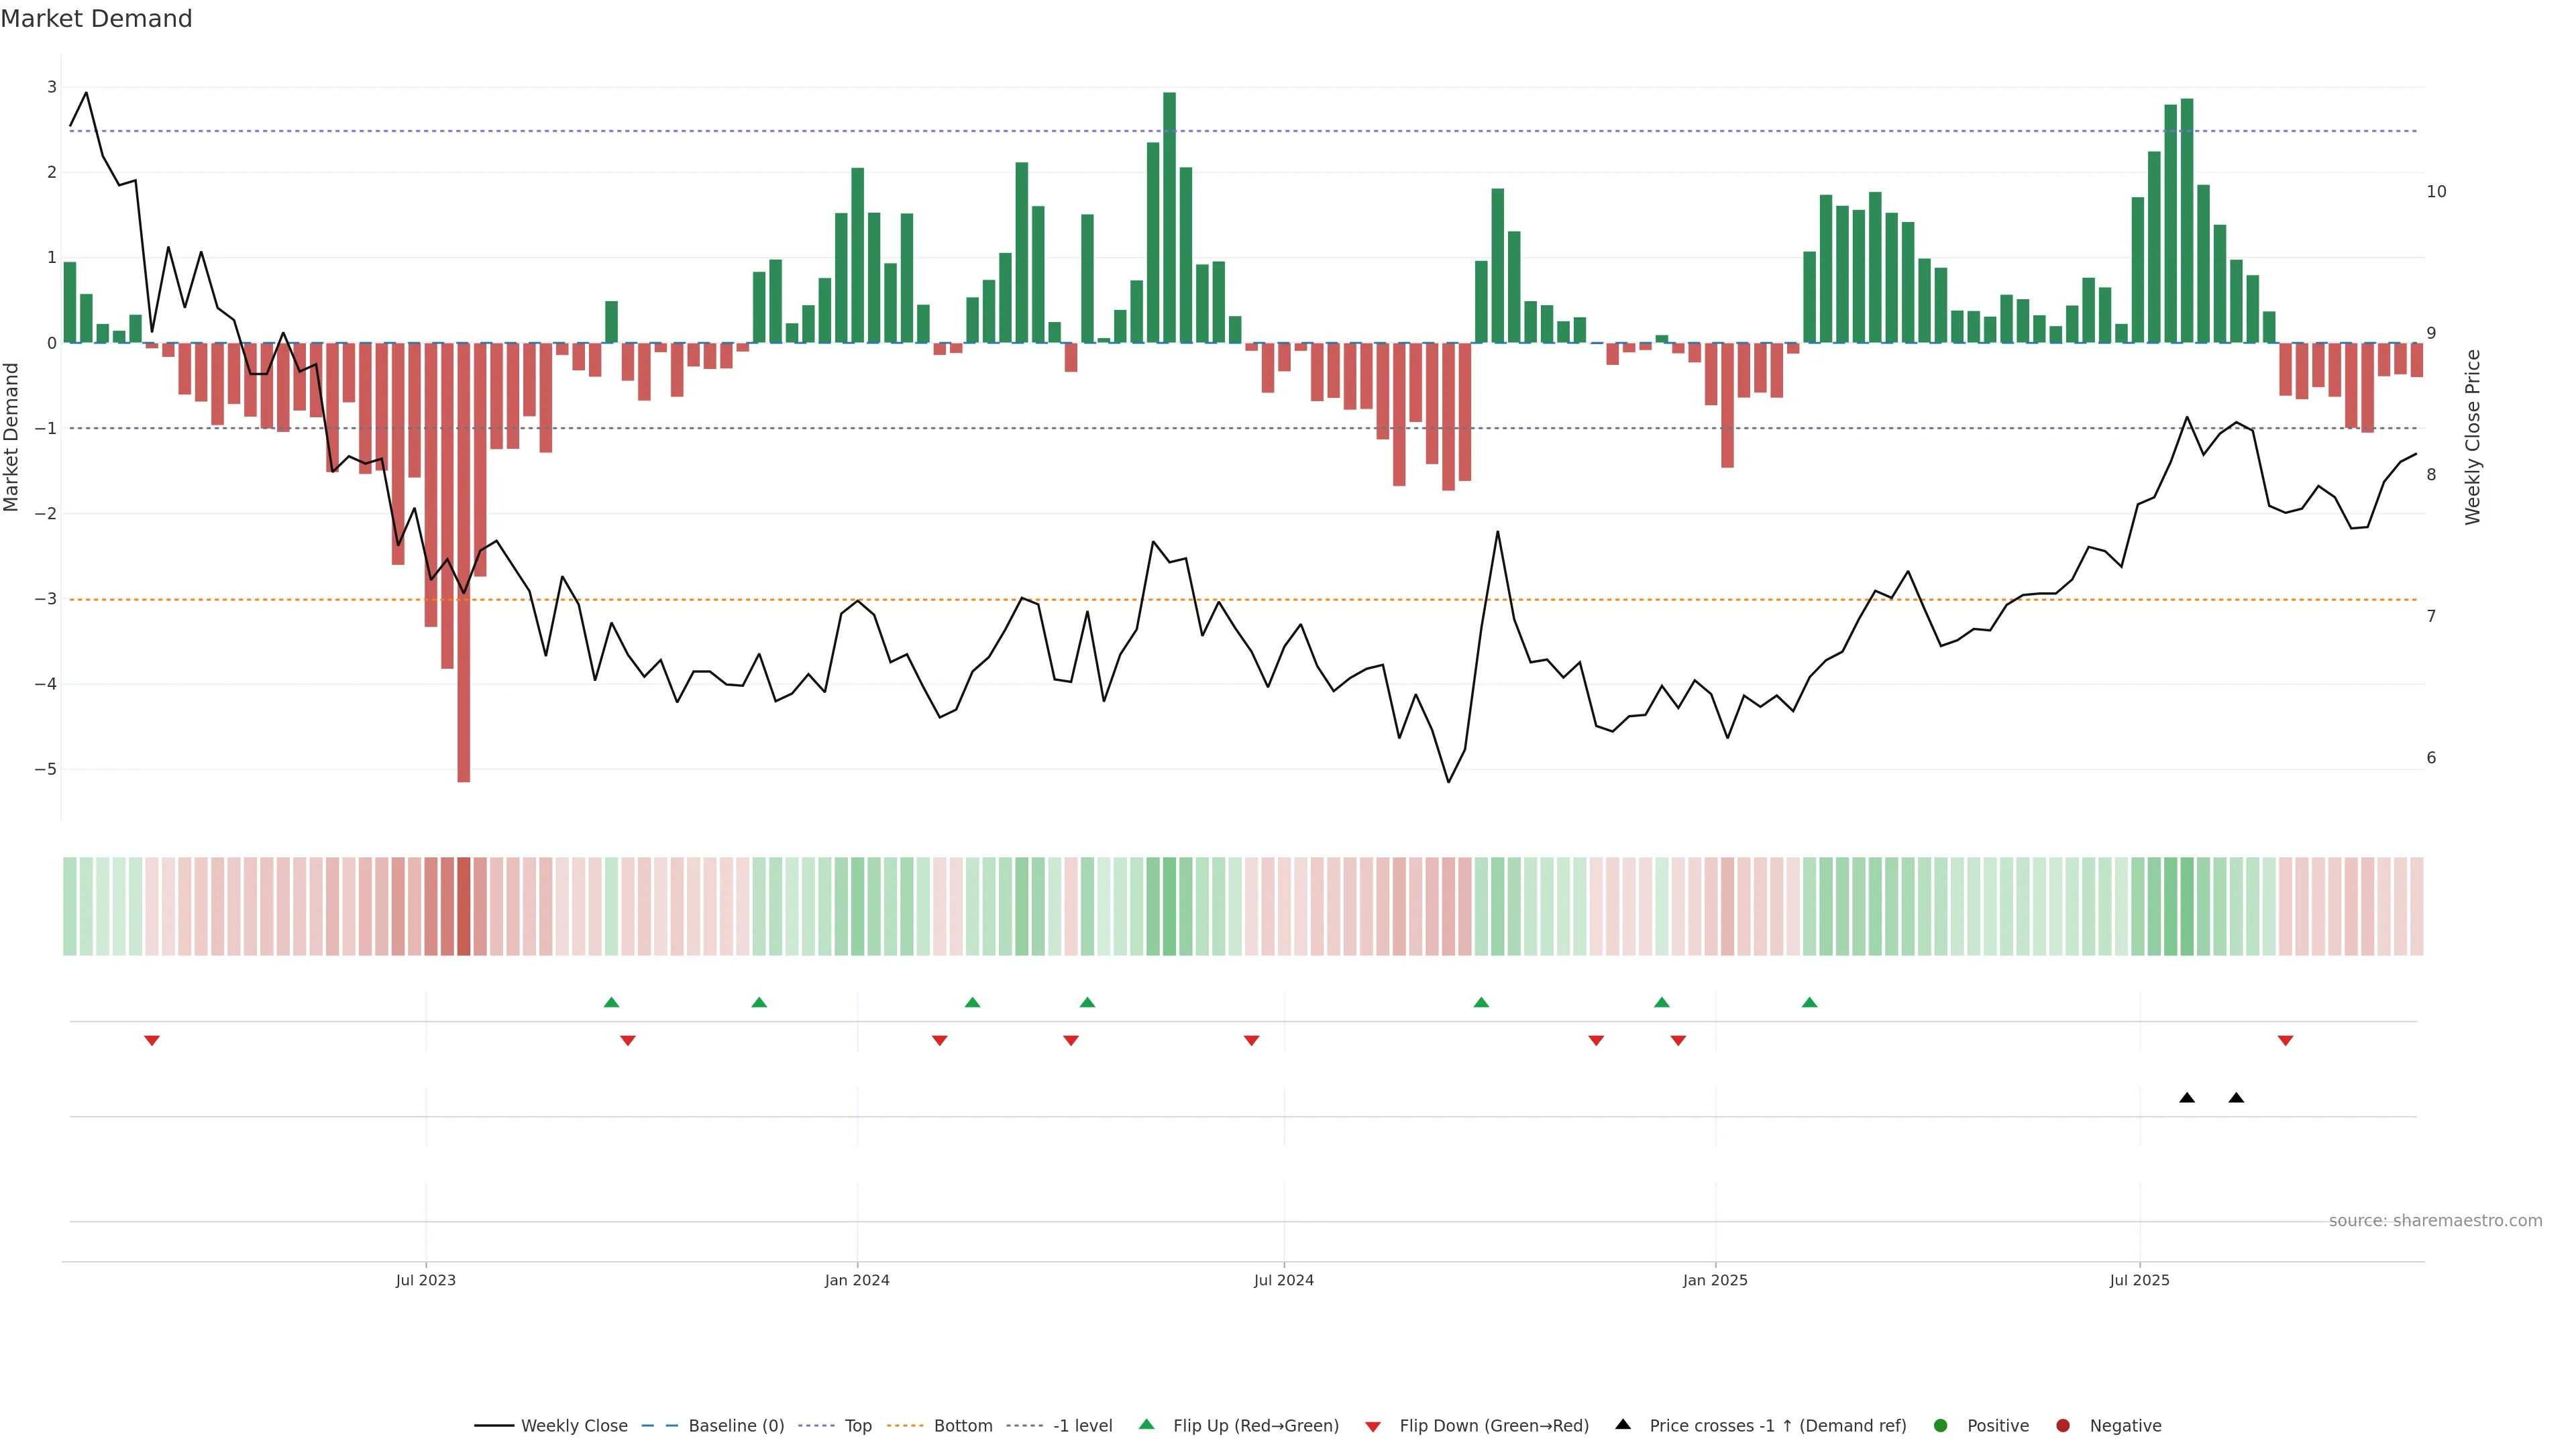The height and width of the screenshot is (1449, 2576).
Task: Click the Flip Up green triangle legend icon
Action: [1147, 1424]
